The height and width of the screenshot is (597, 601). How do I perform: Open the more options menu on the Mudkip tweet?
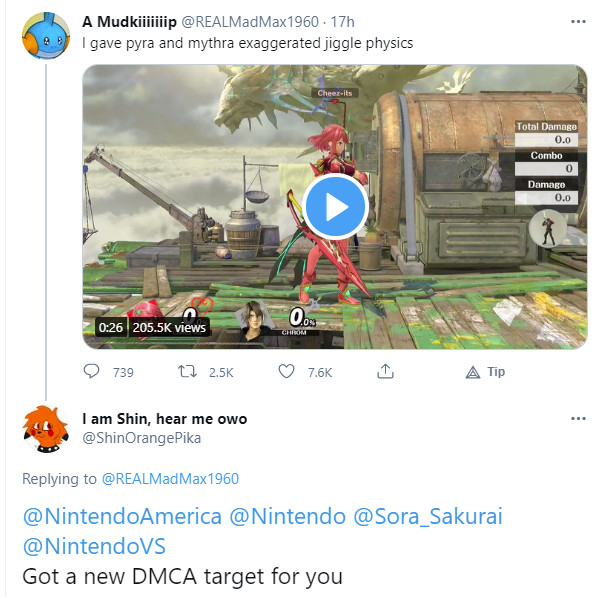point(577,21)
